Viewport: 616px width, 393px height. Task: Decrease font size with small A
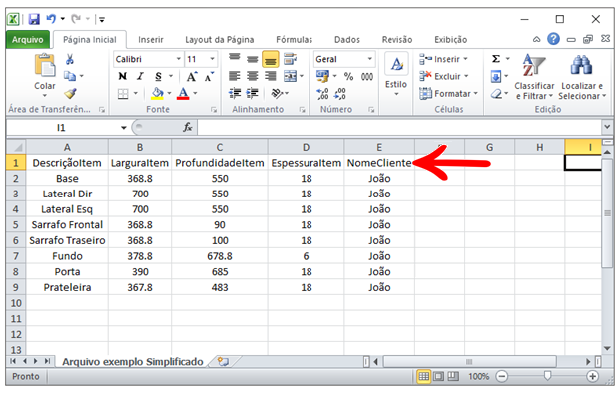[209, 76]
